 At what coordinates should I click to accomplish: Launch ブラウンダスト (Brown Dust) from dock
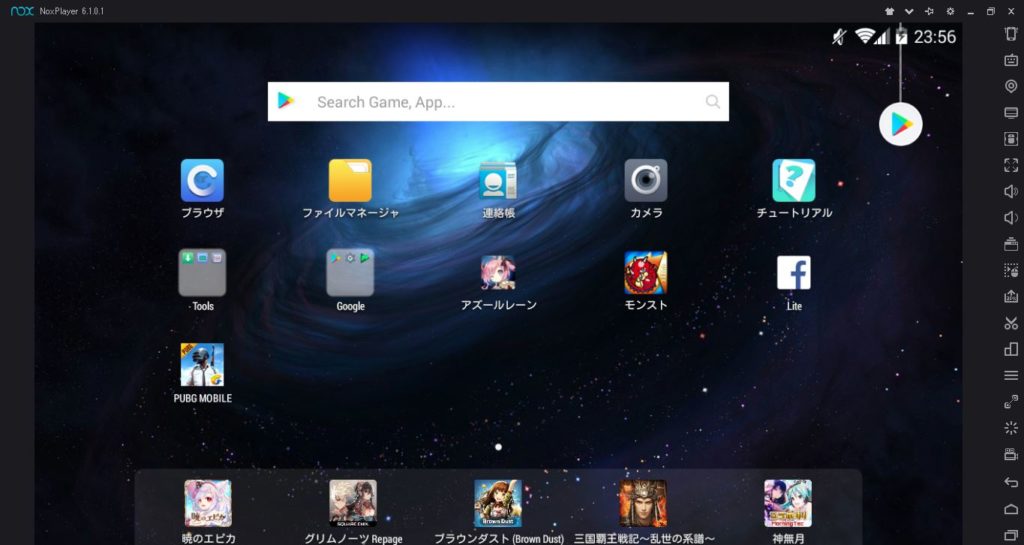(498, 503)
